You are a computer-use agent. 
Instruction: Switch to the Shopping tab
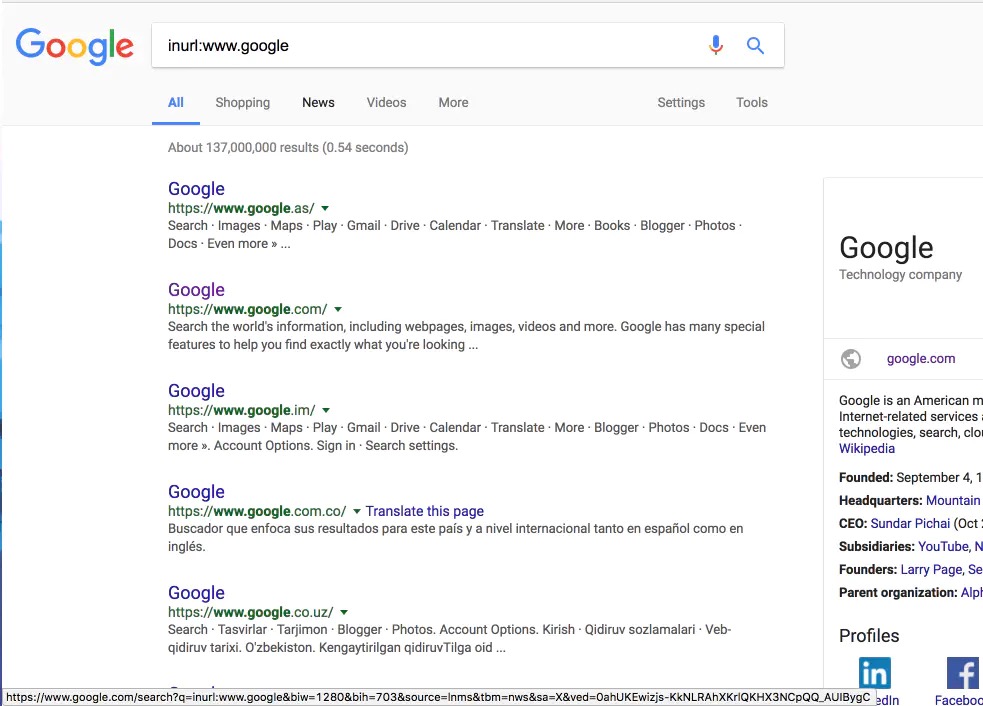pos(243,103)
